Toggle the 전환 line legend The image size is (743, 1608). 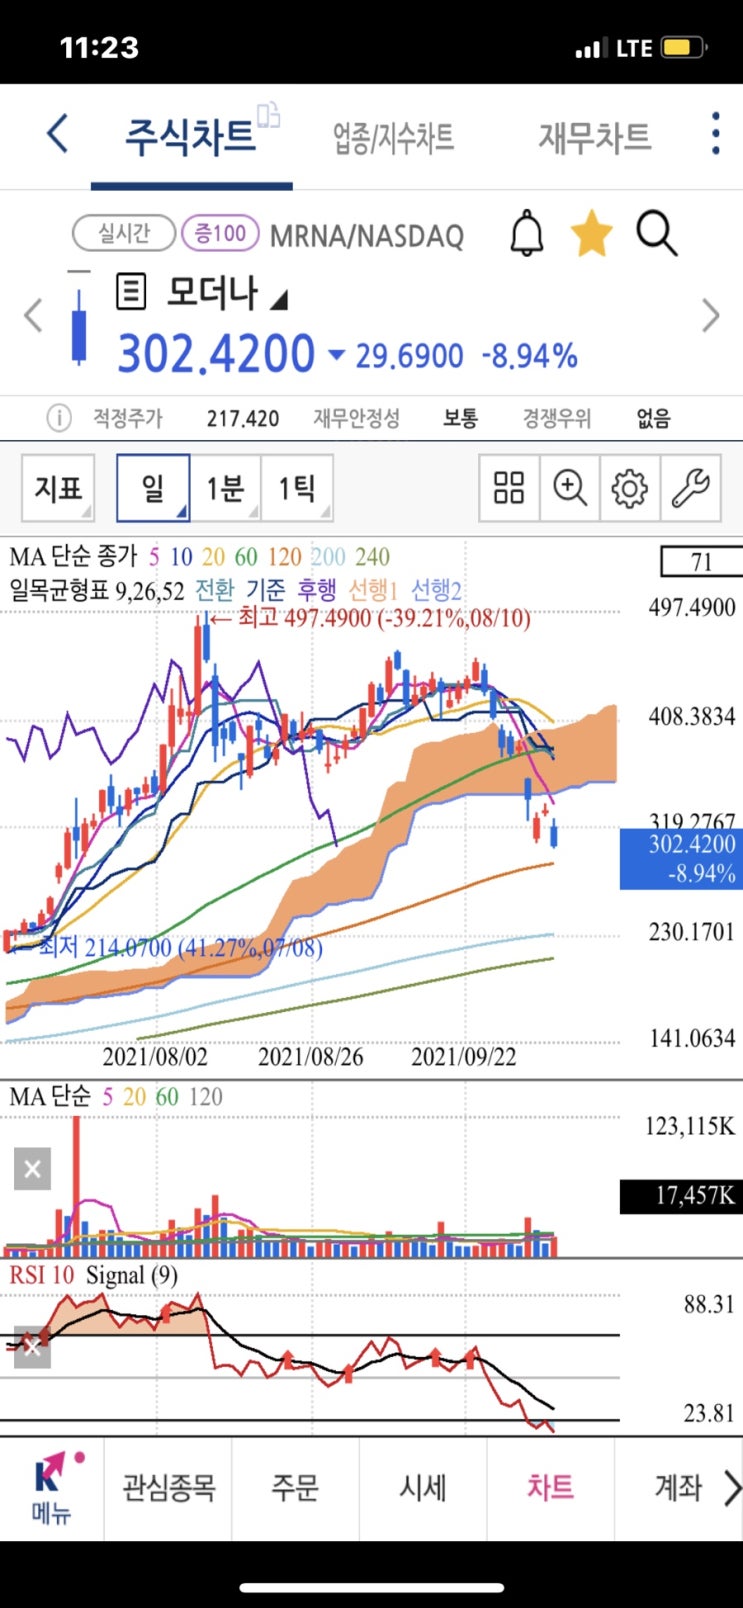[x=215, y=590]
